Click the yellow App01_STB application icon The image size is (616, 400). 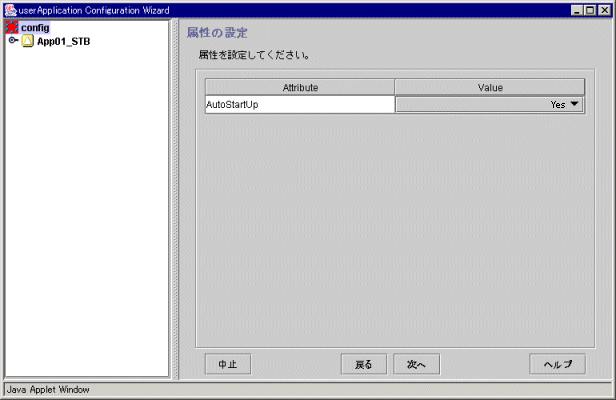click(x=28, y=41)
